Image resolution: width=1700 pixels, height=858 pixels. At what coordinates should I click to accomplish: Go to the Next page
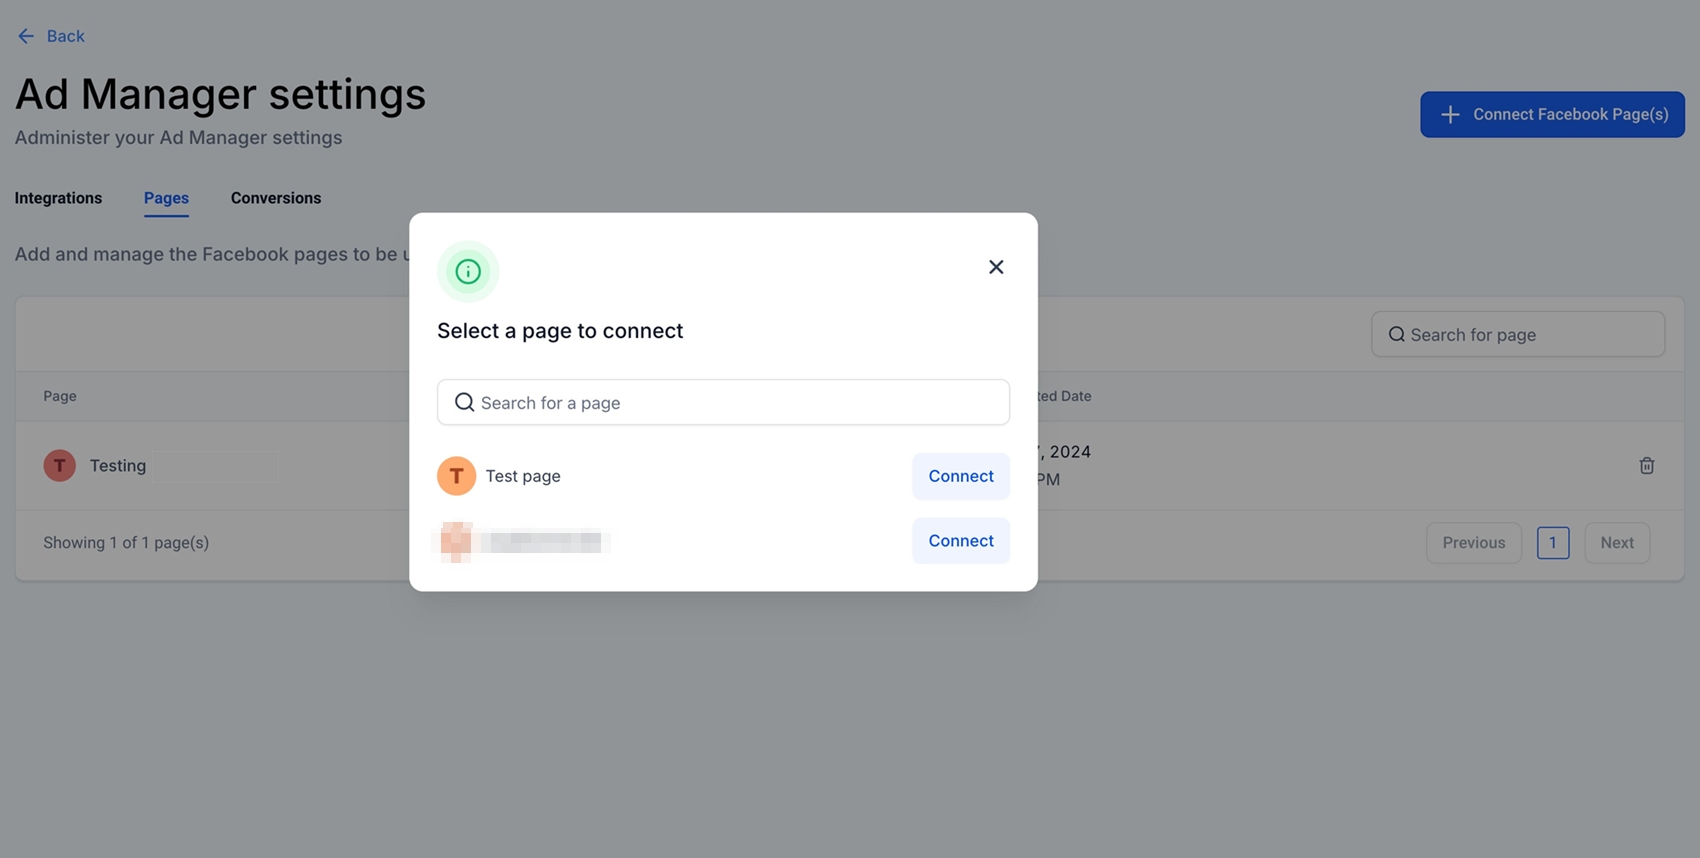(x=1616, y=543)
